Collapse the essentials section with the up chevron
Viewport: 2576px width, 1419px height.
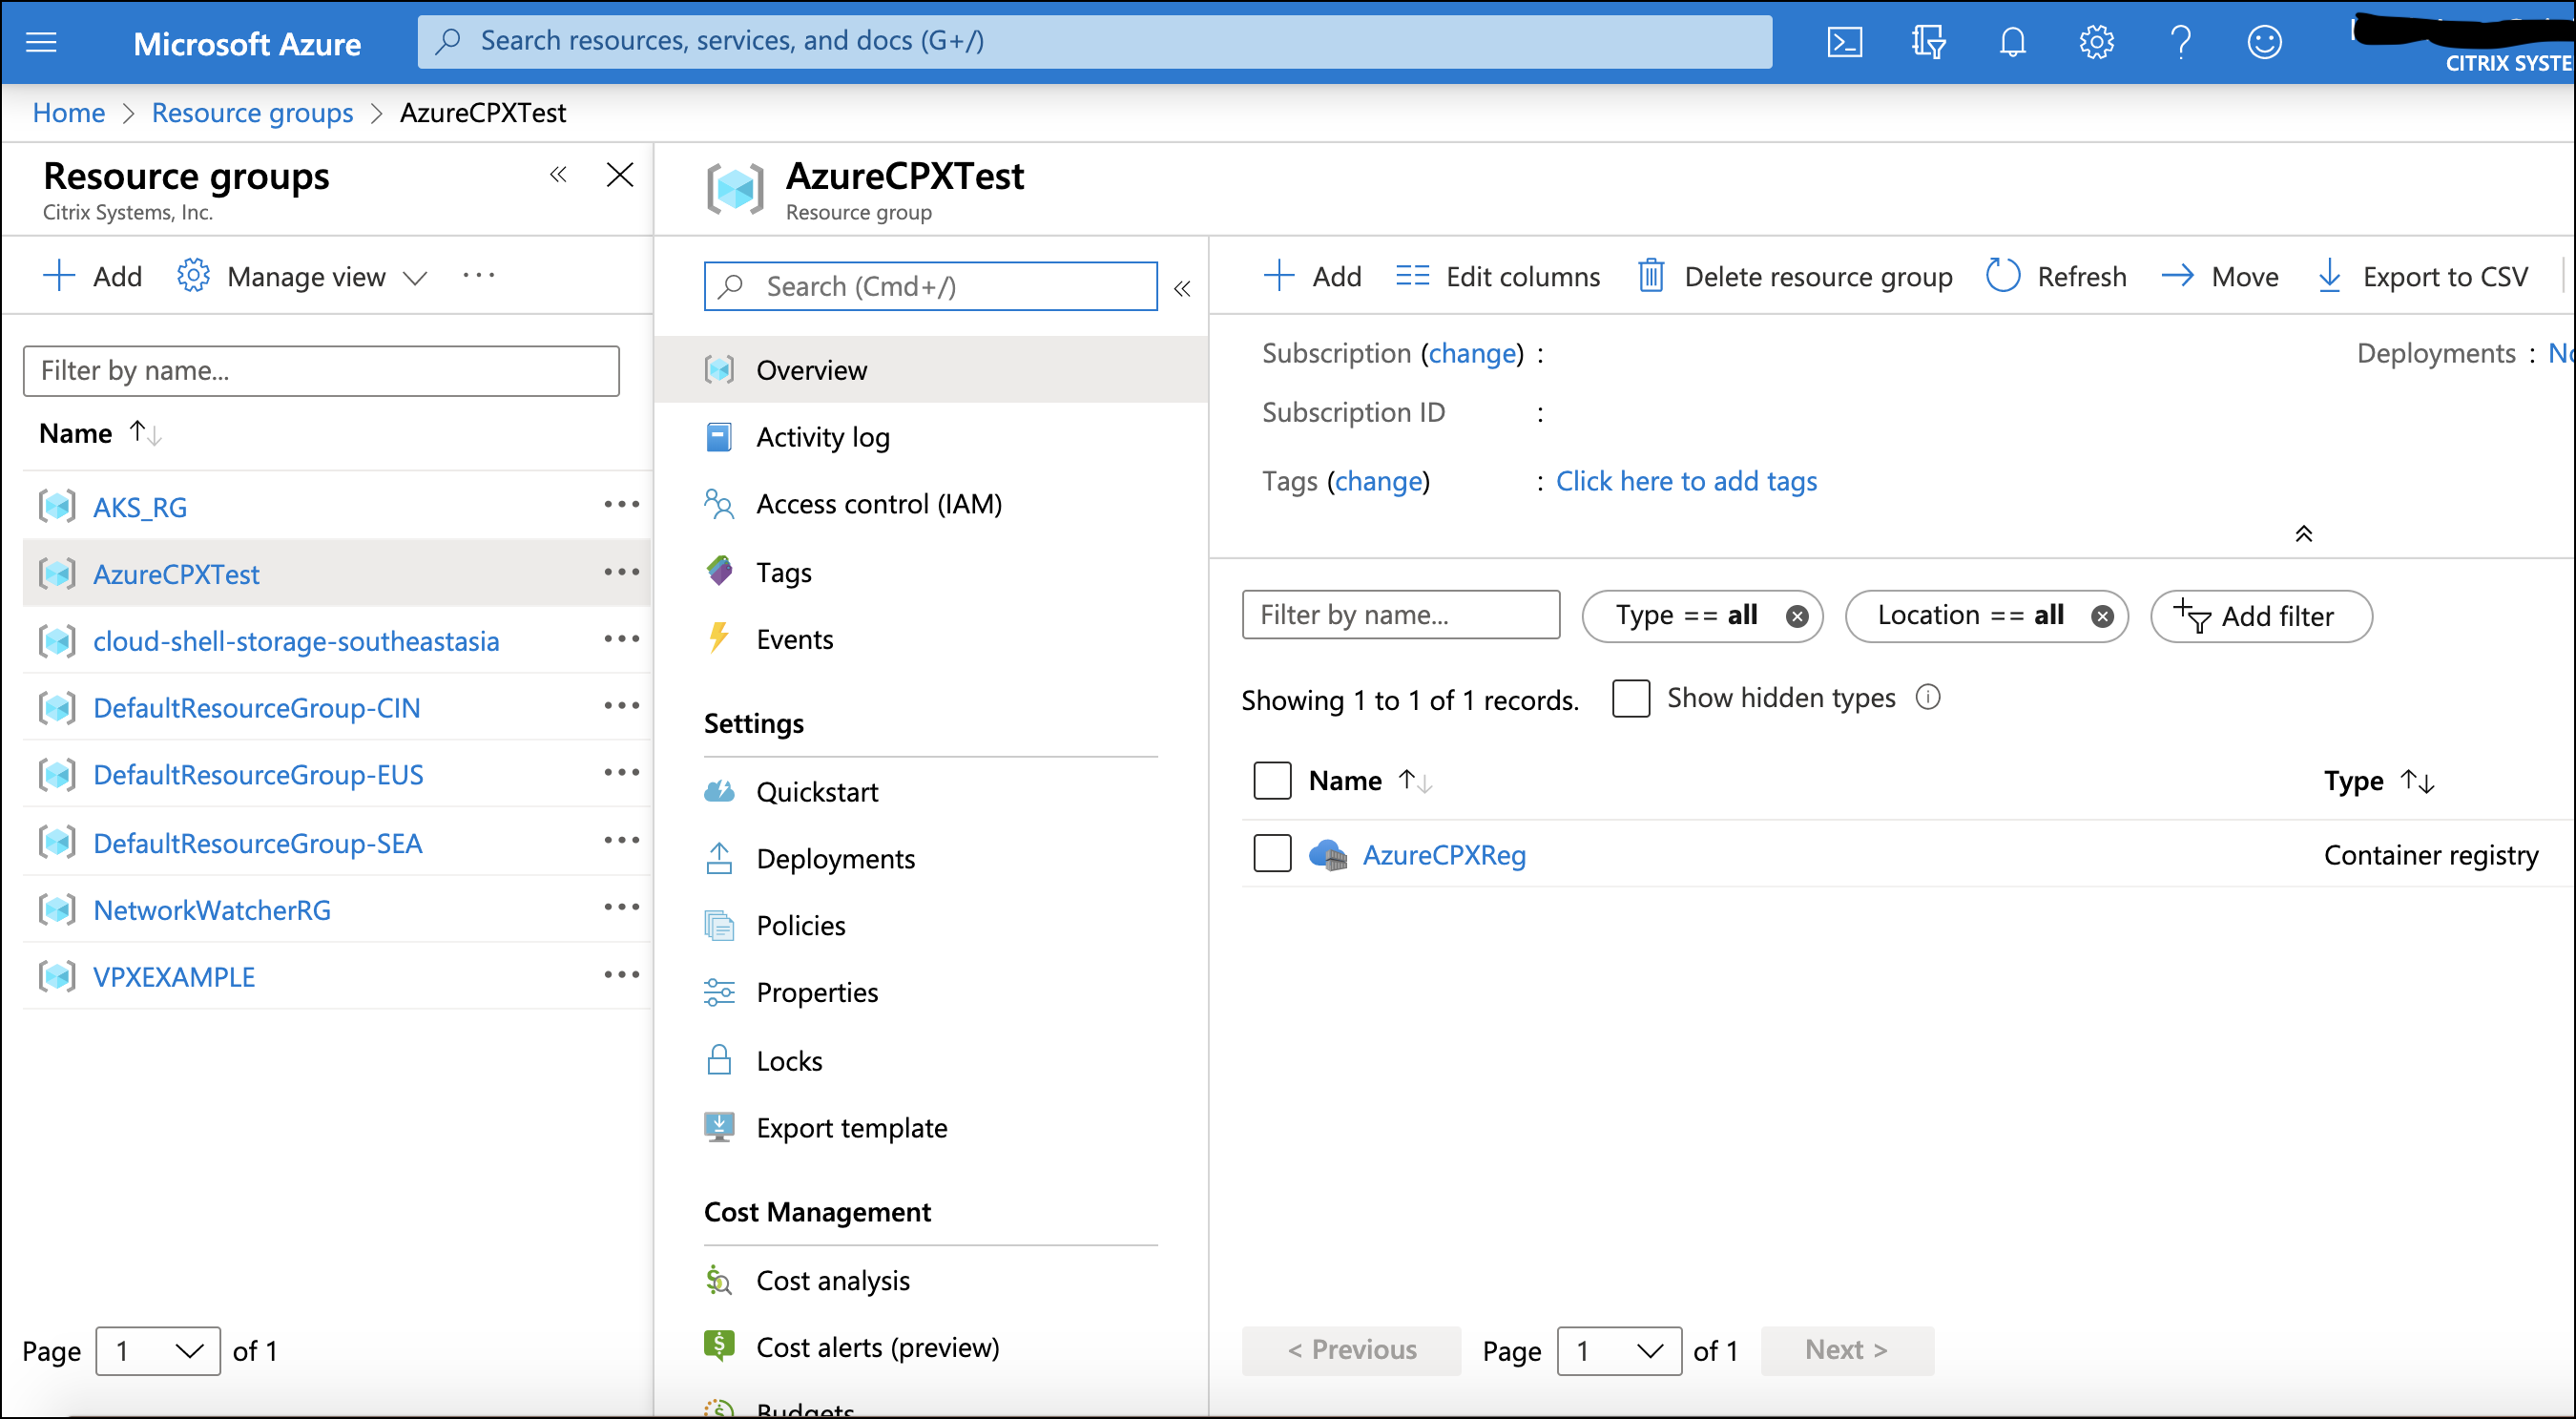tap(2304, 534)
